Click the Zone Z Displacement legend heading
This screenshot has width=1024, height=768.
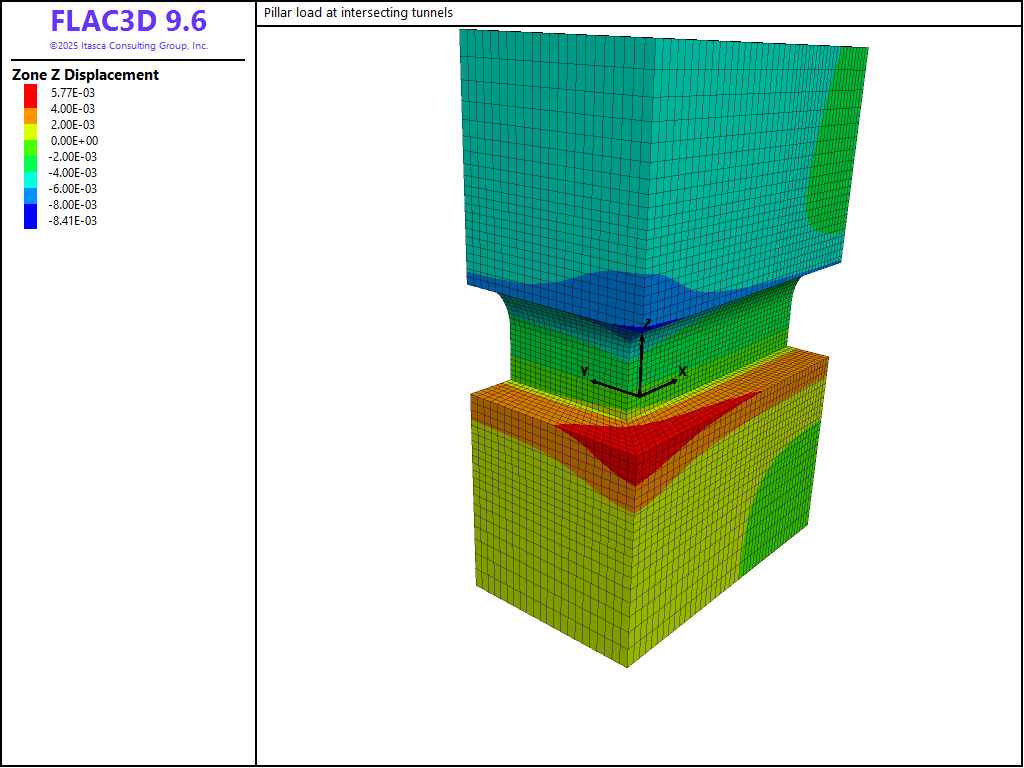click(85, 75)
